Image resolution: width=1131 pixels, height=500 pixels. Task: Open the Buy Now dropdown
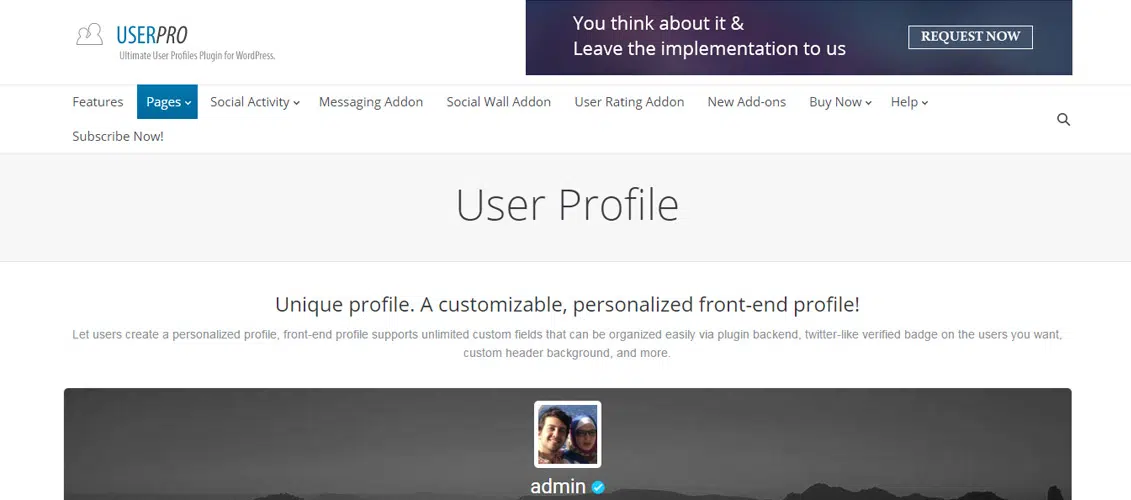tap(840, 102)
